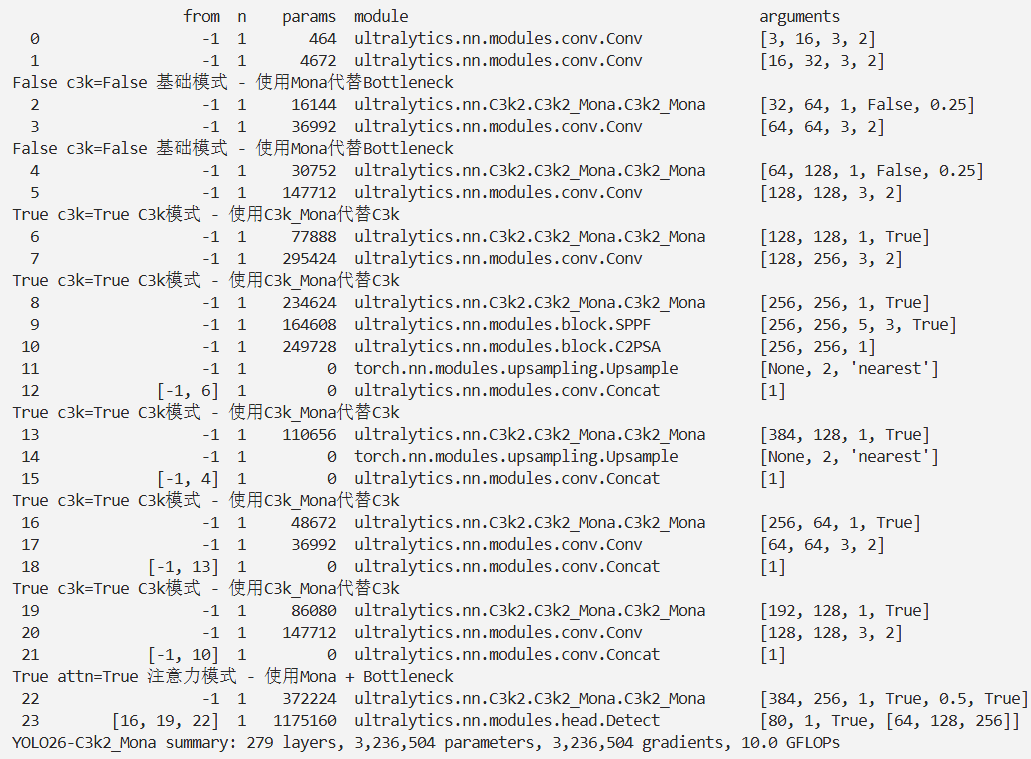Click params value 234624 in row 8
The image size is (1031, 759).
point(309,303)
